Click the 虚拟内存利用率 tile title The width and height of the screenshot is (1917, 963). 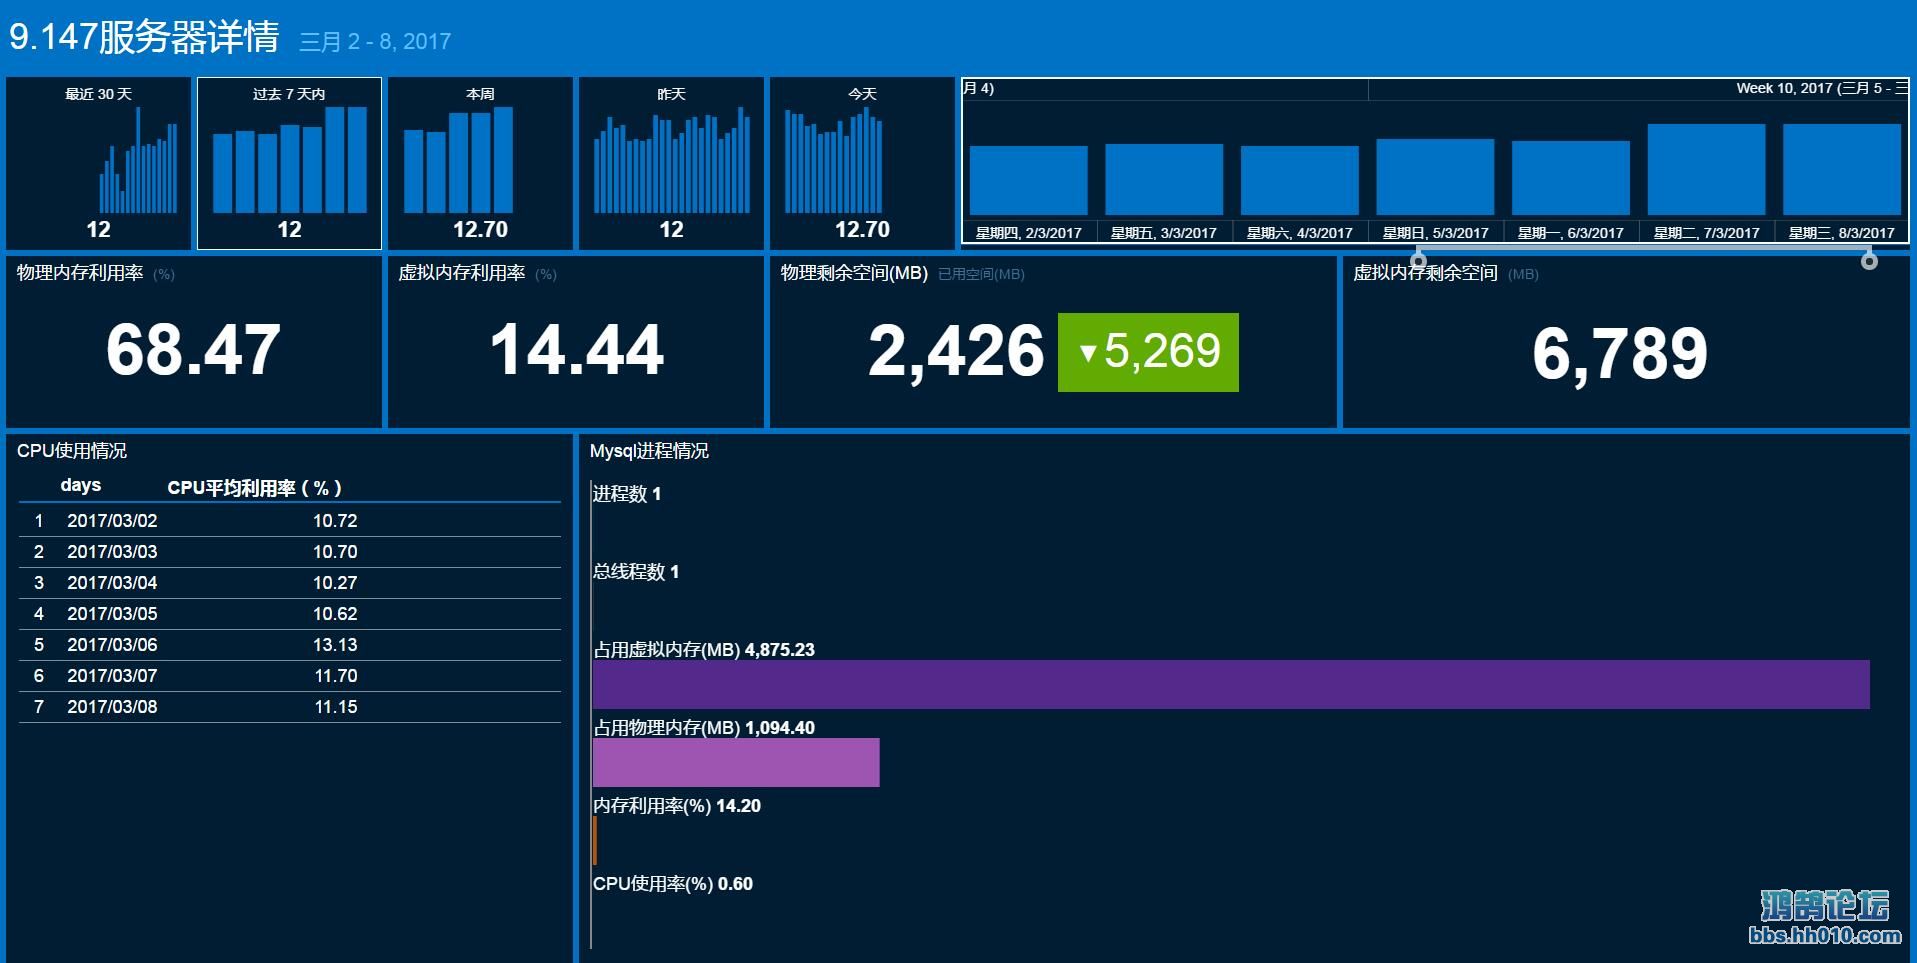coord(461,273)
